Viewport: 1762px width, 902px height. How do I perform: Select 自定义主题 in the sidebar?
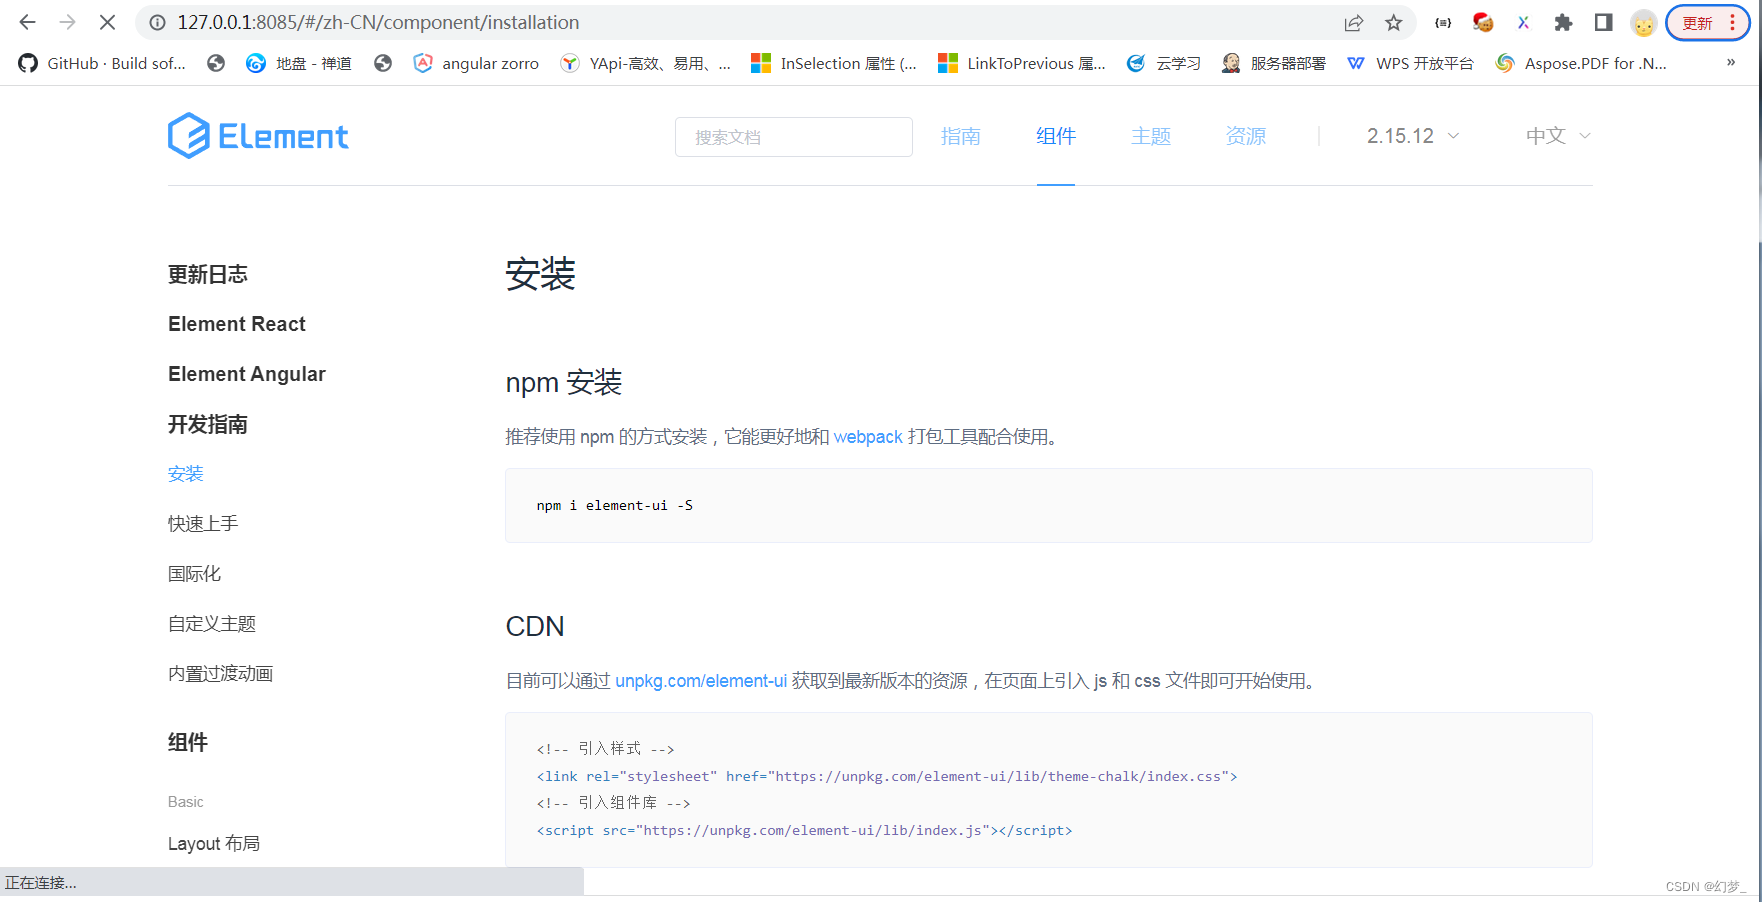pyautogui.click(x=212, y=624)
